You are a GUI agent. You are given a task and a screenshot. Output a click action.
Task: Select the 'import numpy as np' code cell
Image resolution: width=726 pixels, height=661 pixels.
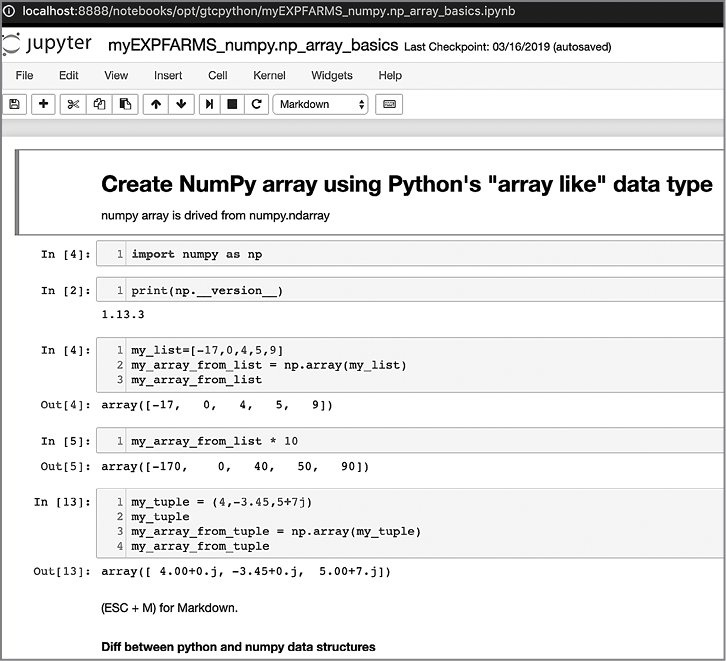click(400, 254)
